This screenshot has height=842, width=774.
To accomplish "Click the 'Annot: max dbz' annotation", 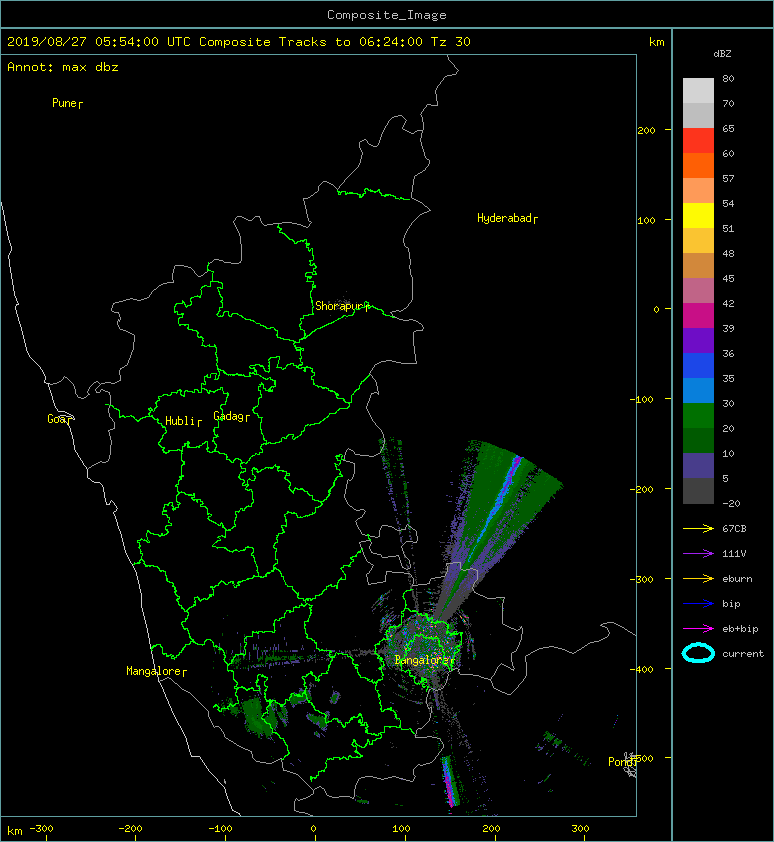I will tap(63, 67).
